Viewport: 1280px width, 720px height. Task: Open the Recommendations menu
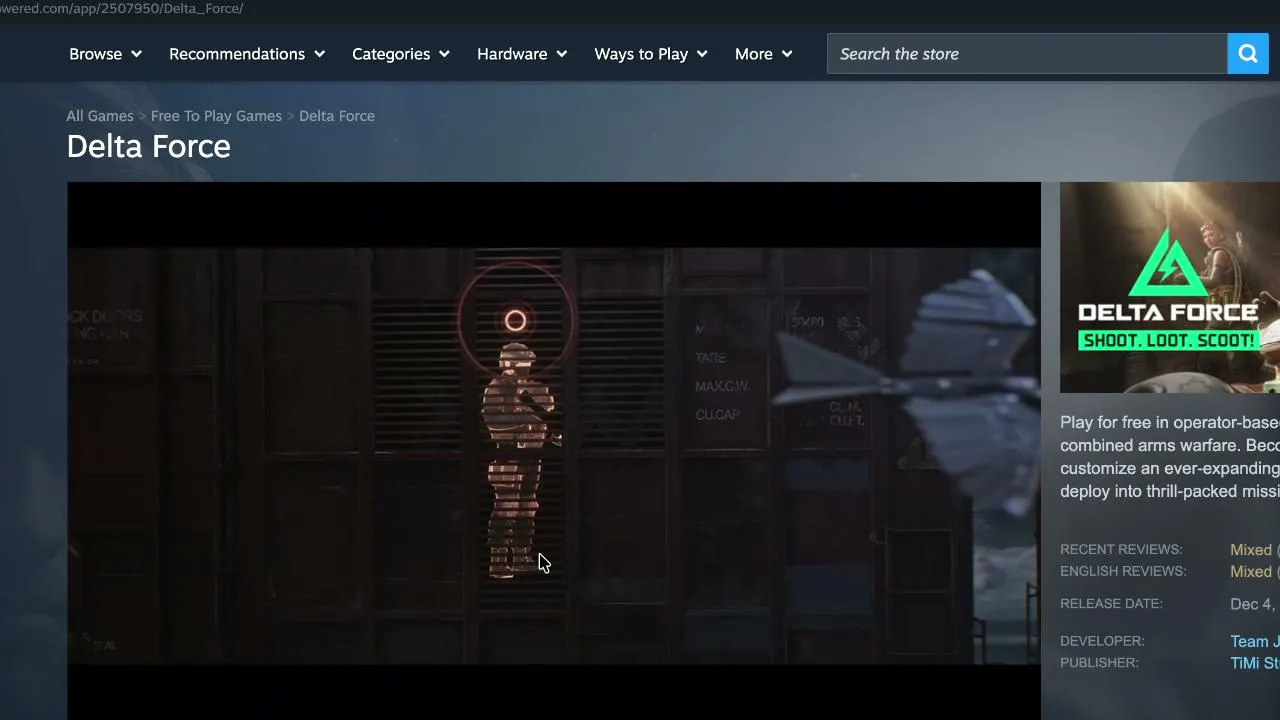pyautogui.click(x=247, y=54)
